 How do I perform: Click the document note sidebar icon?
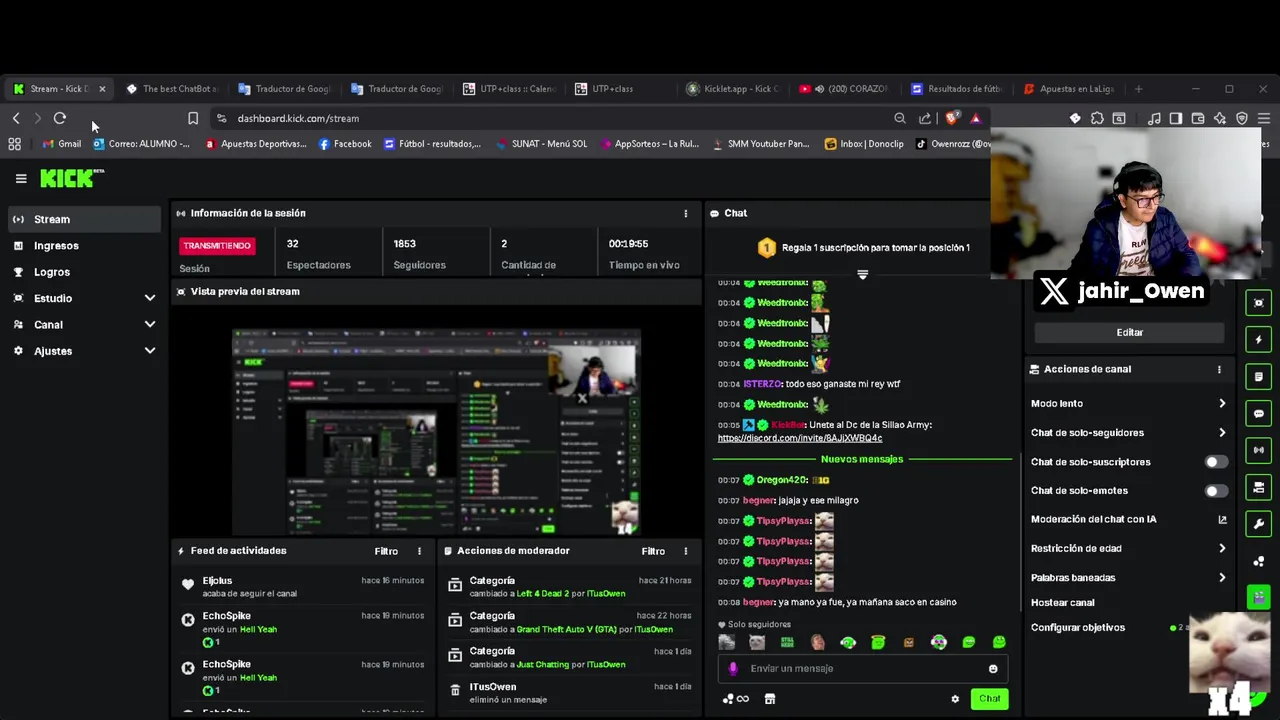[x=1259, y=377]
